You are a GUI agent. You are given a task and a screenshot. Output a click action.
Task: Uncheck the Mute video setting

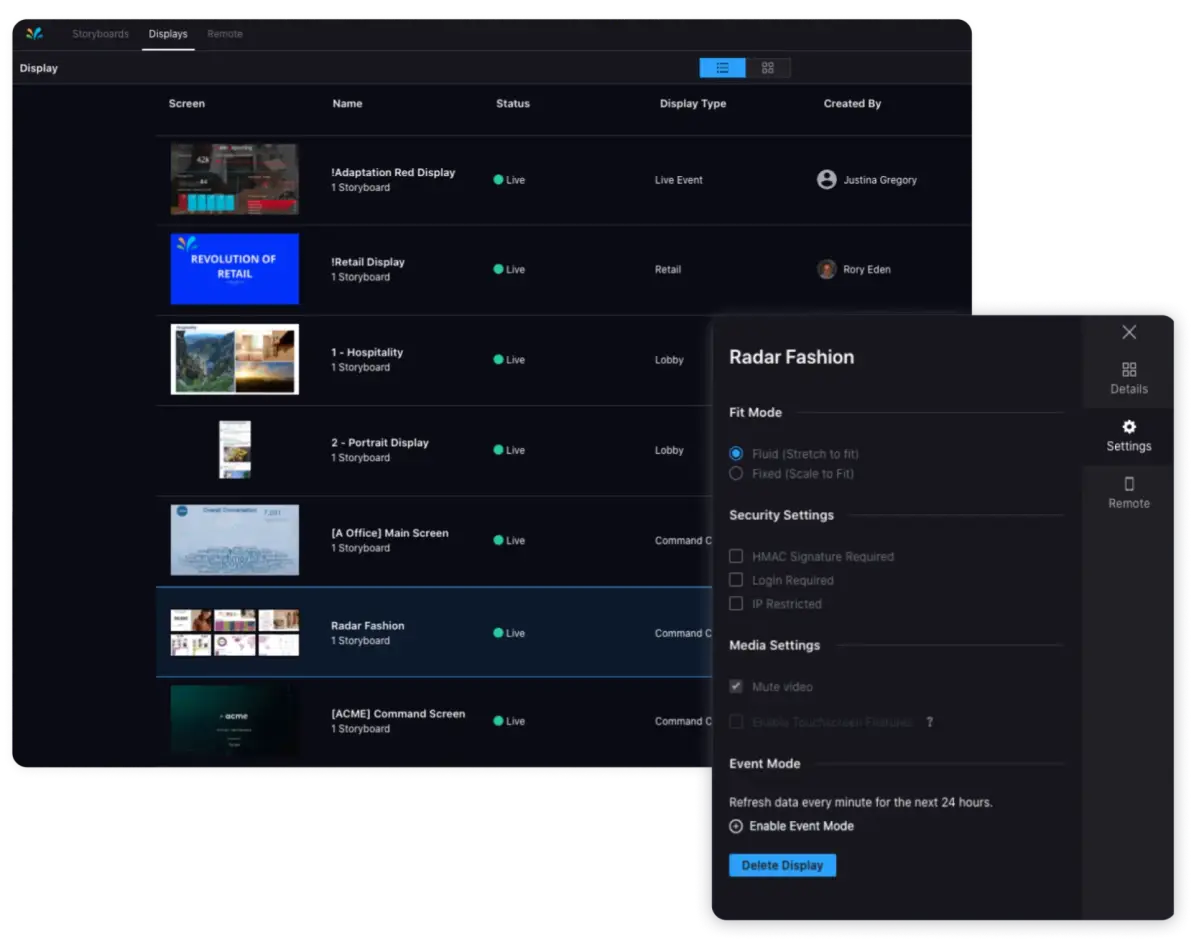tap(737, 687)
